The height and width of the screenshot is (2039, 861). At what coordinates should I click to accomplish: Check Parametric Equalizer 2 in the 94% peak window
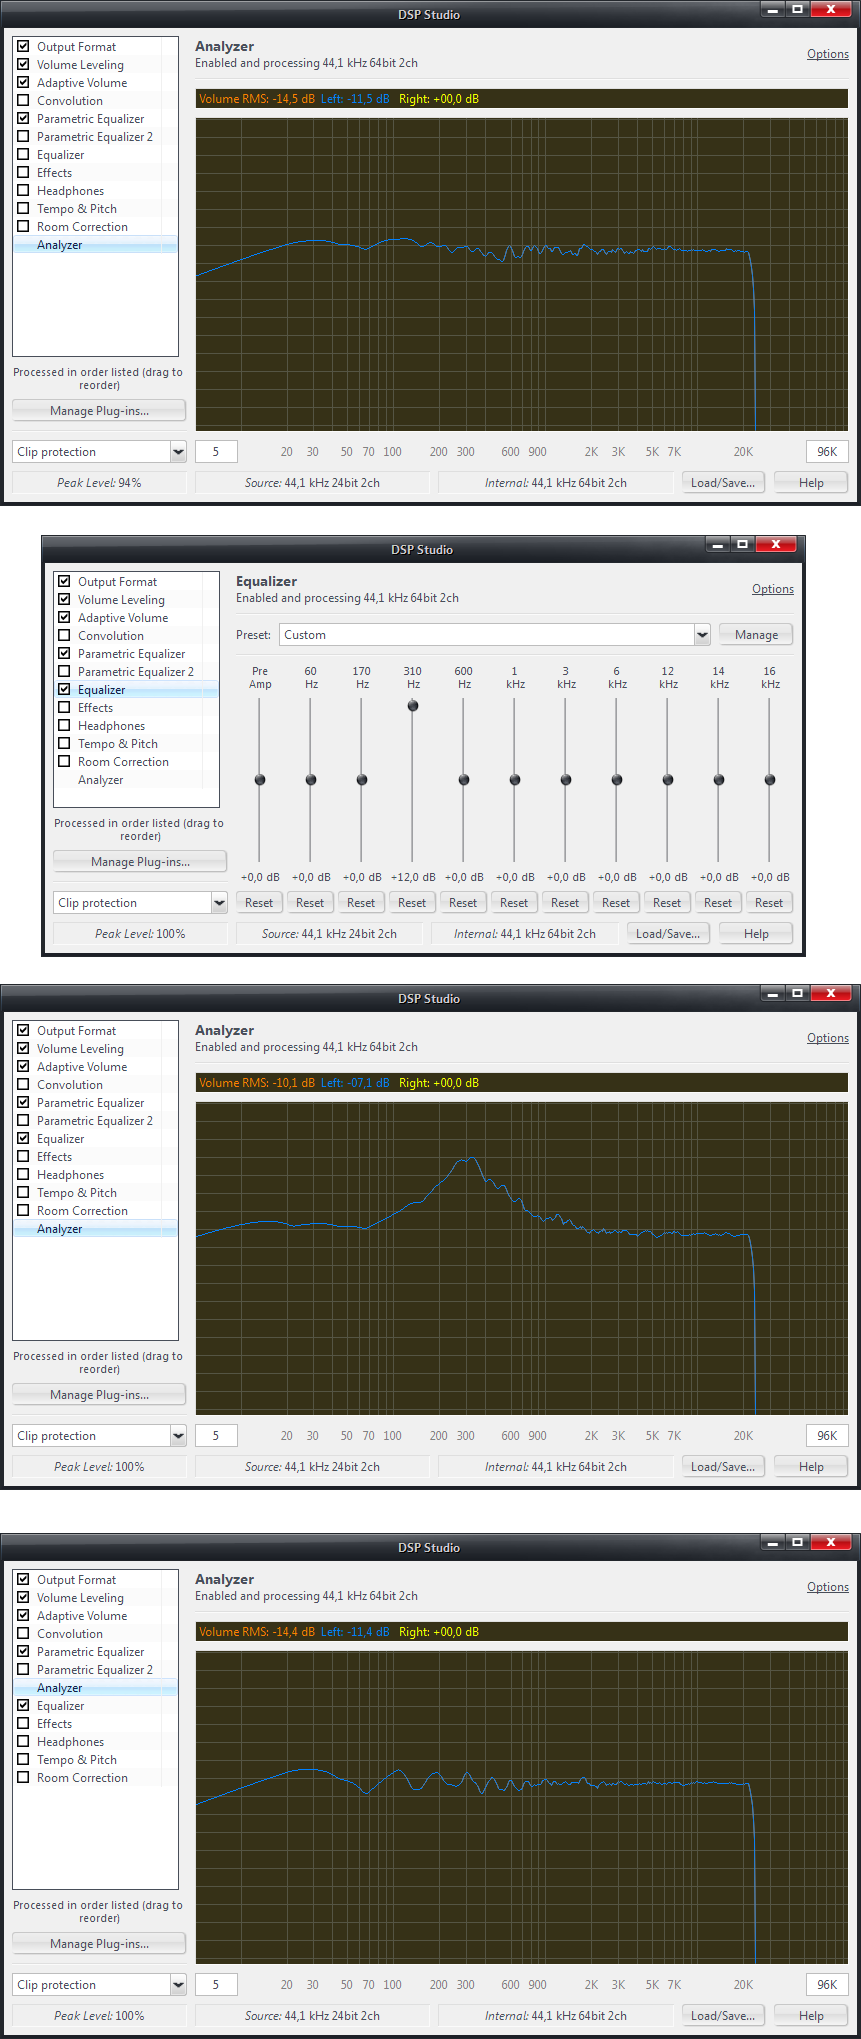[x=23, y=137]
